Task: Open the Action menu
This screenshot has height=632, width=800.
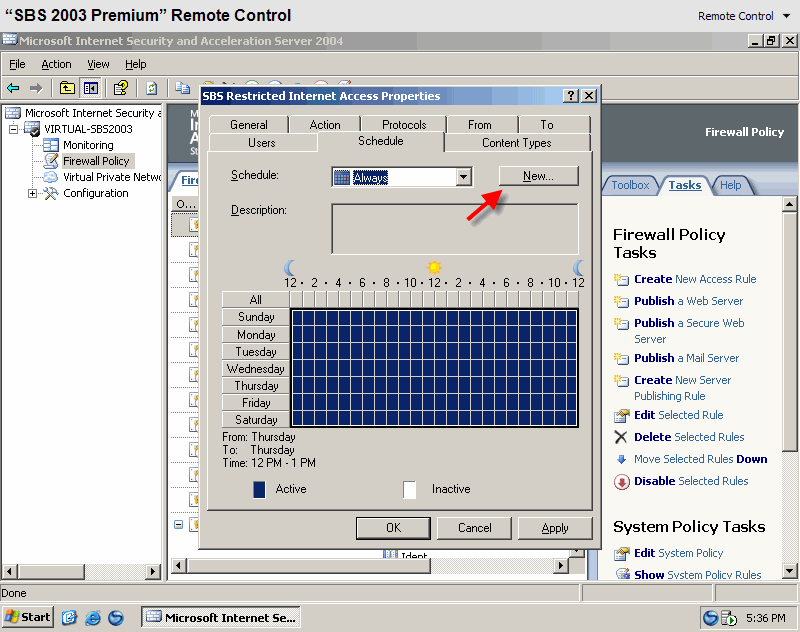Action: 56,64
